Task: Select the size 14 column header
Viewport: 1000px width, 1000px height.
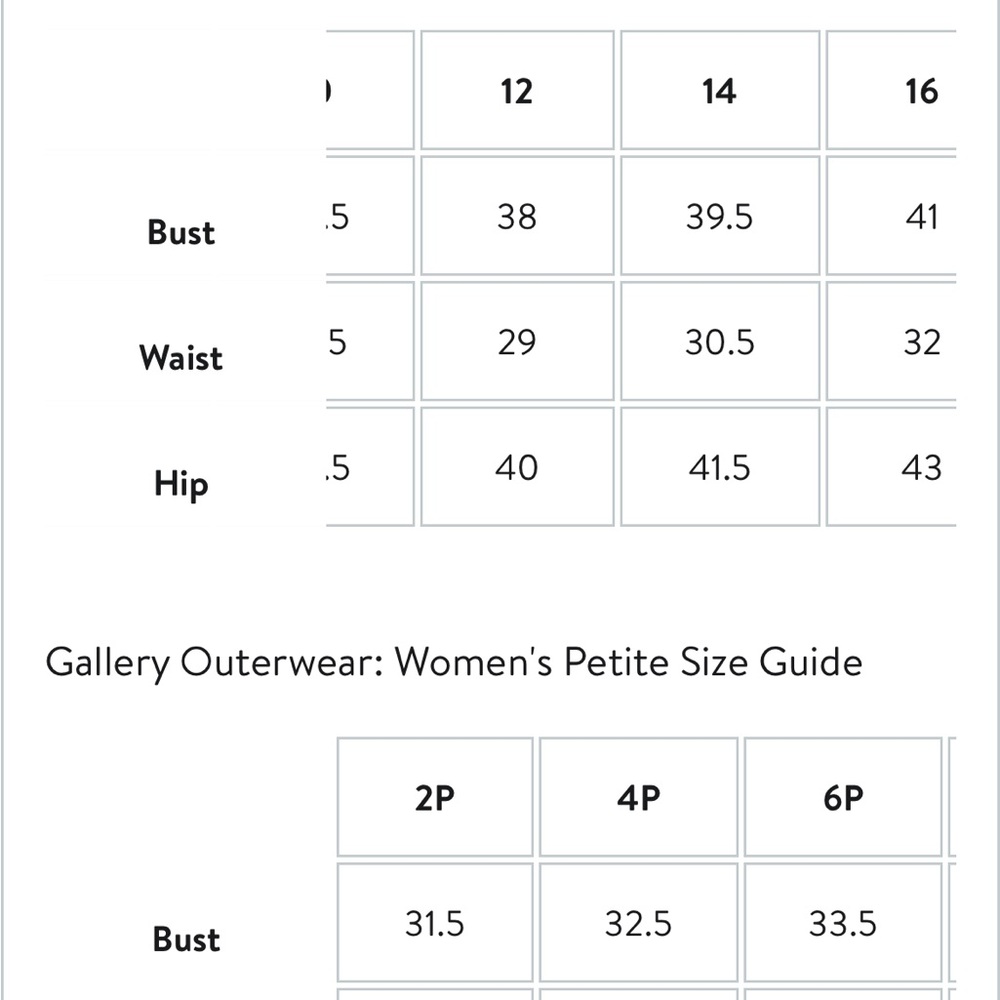Action: click(719, 90)
